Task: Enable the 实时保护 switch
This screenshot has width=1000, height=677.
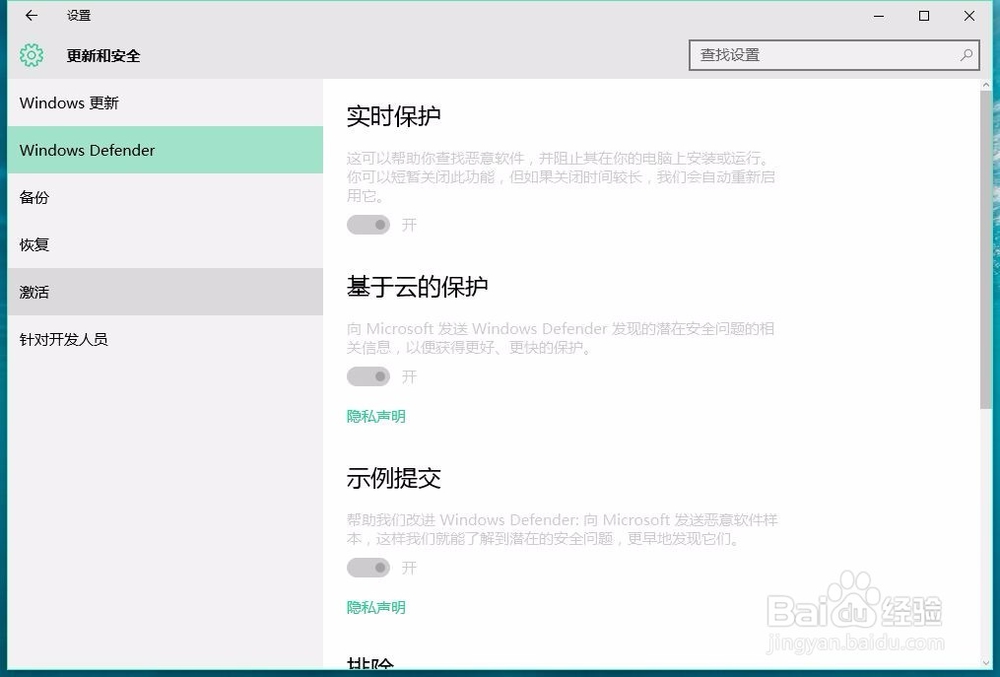Action: tap(369, 225)
